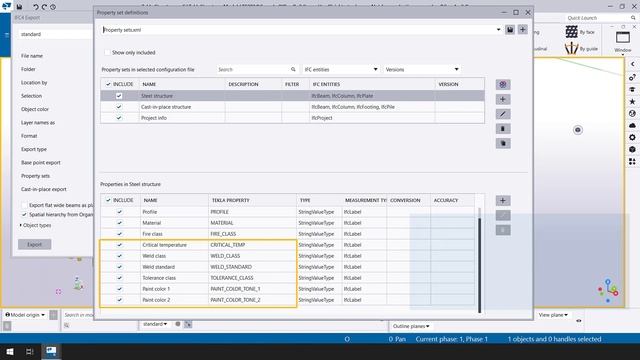Open the Model origin dropdown
This screenshot has width=640, height=360.
coord(25,315)
